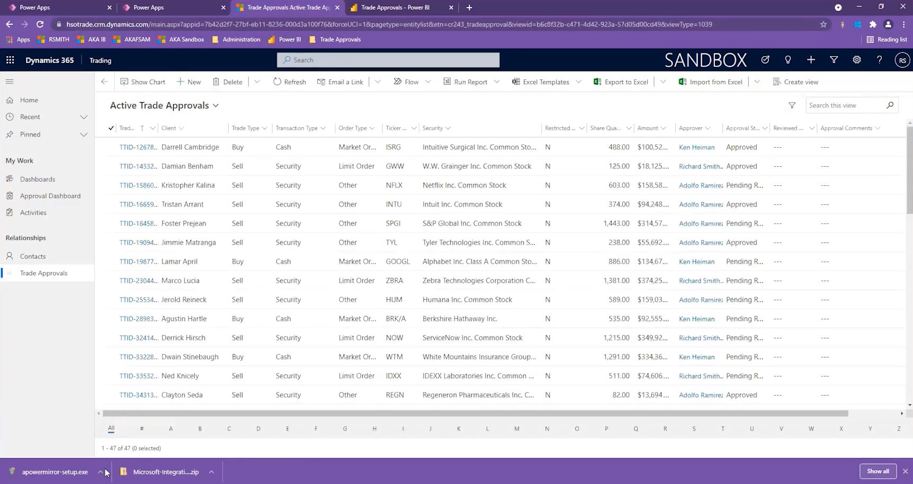
Task: Open the Dynamics 365 app launcher waffle
Action: click(x=10, y=60)
